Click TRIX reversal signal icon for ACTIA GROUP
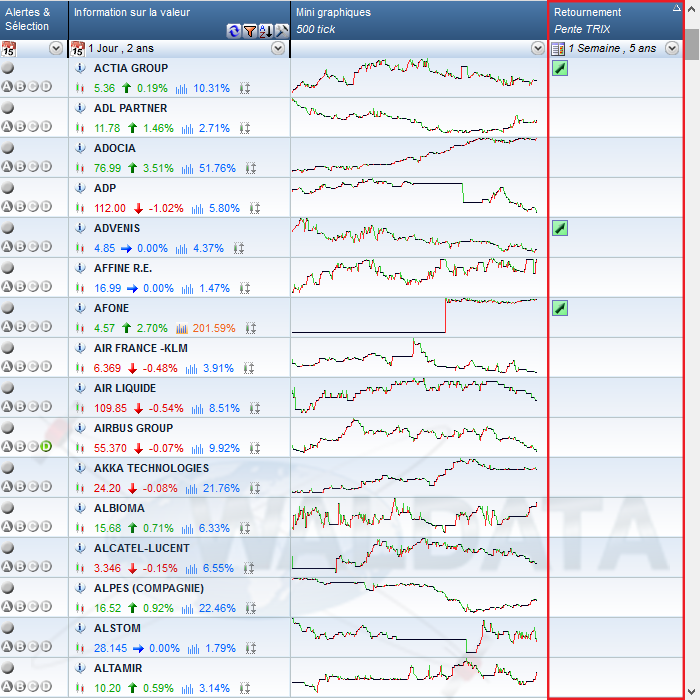The image size is (700, 700). (x=560, y=68)
